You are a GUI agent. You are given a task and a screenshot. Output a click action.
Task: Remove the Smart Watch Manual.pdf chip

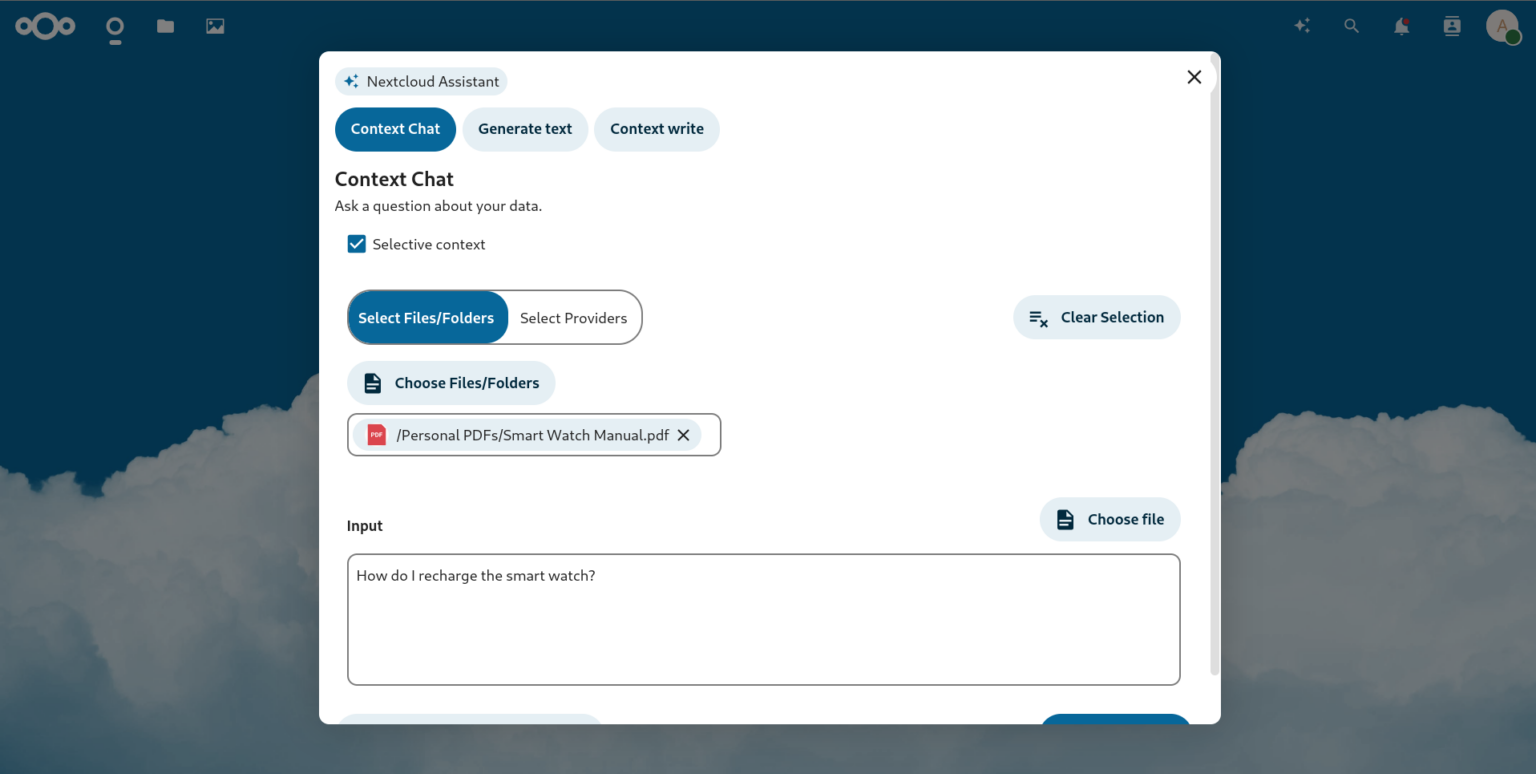[684, 435]
